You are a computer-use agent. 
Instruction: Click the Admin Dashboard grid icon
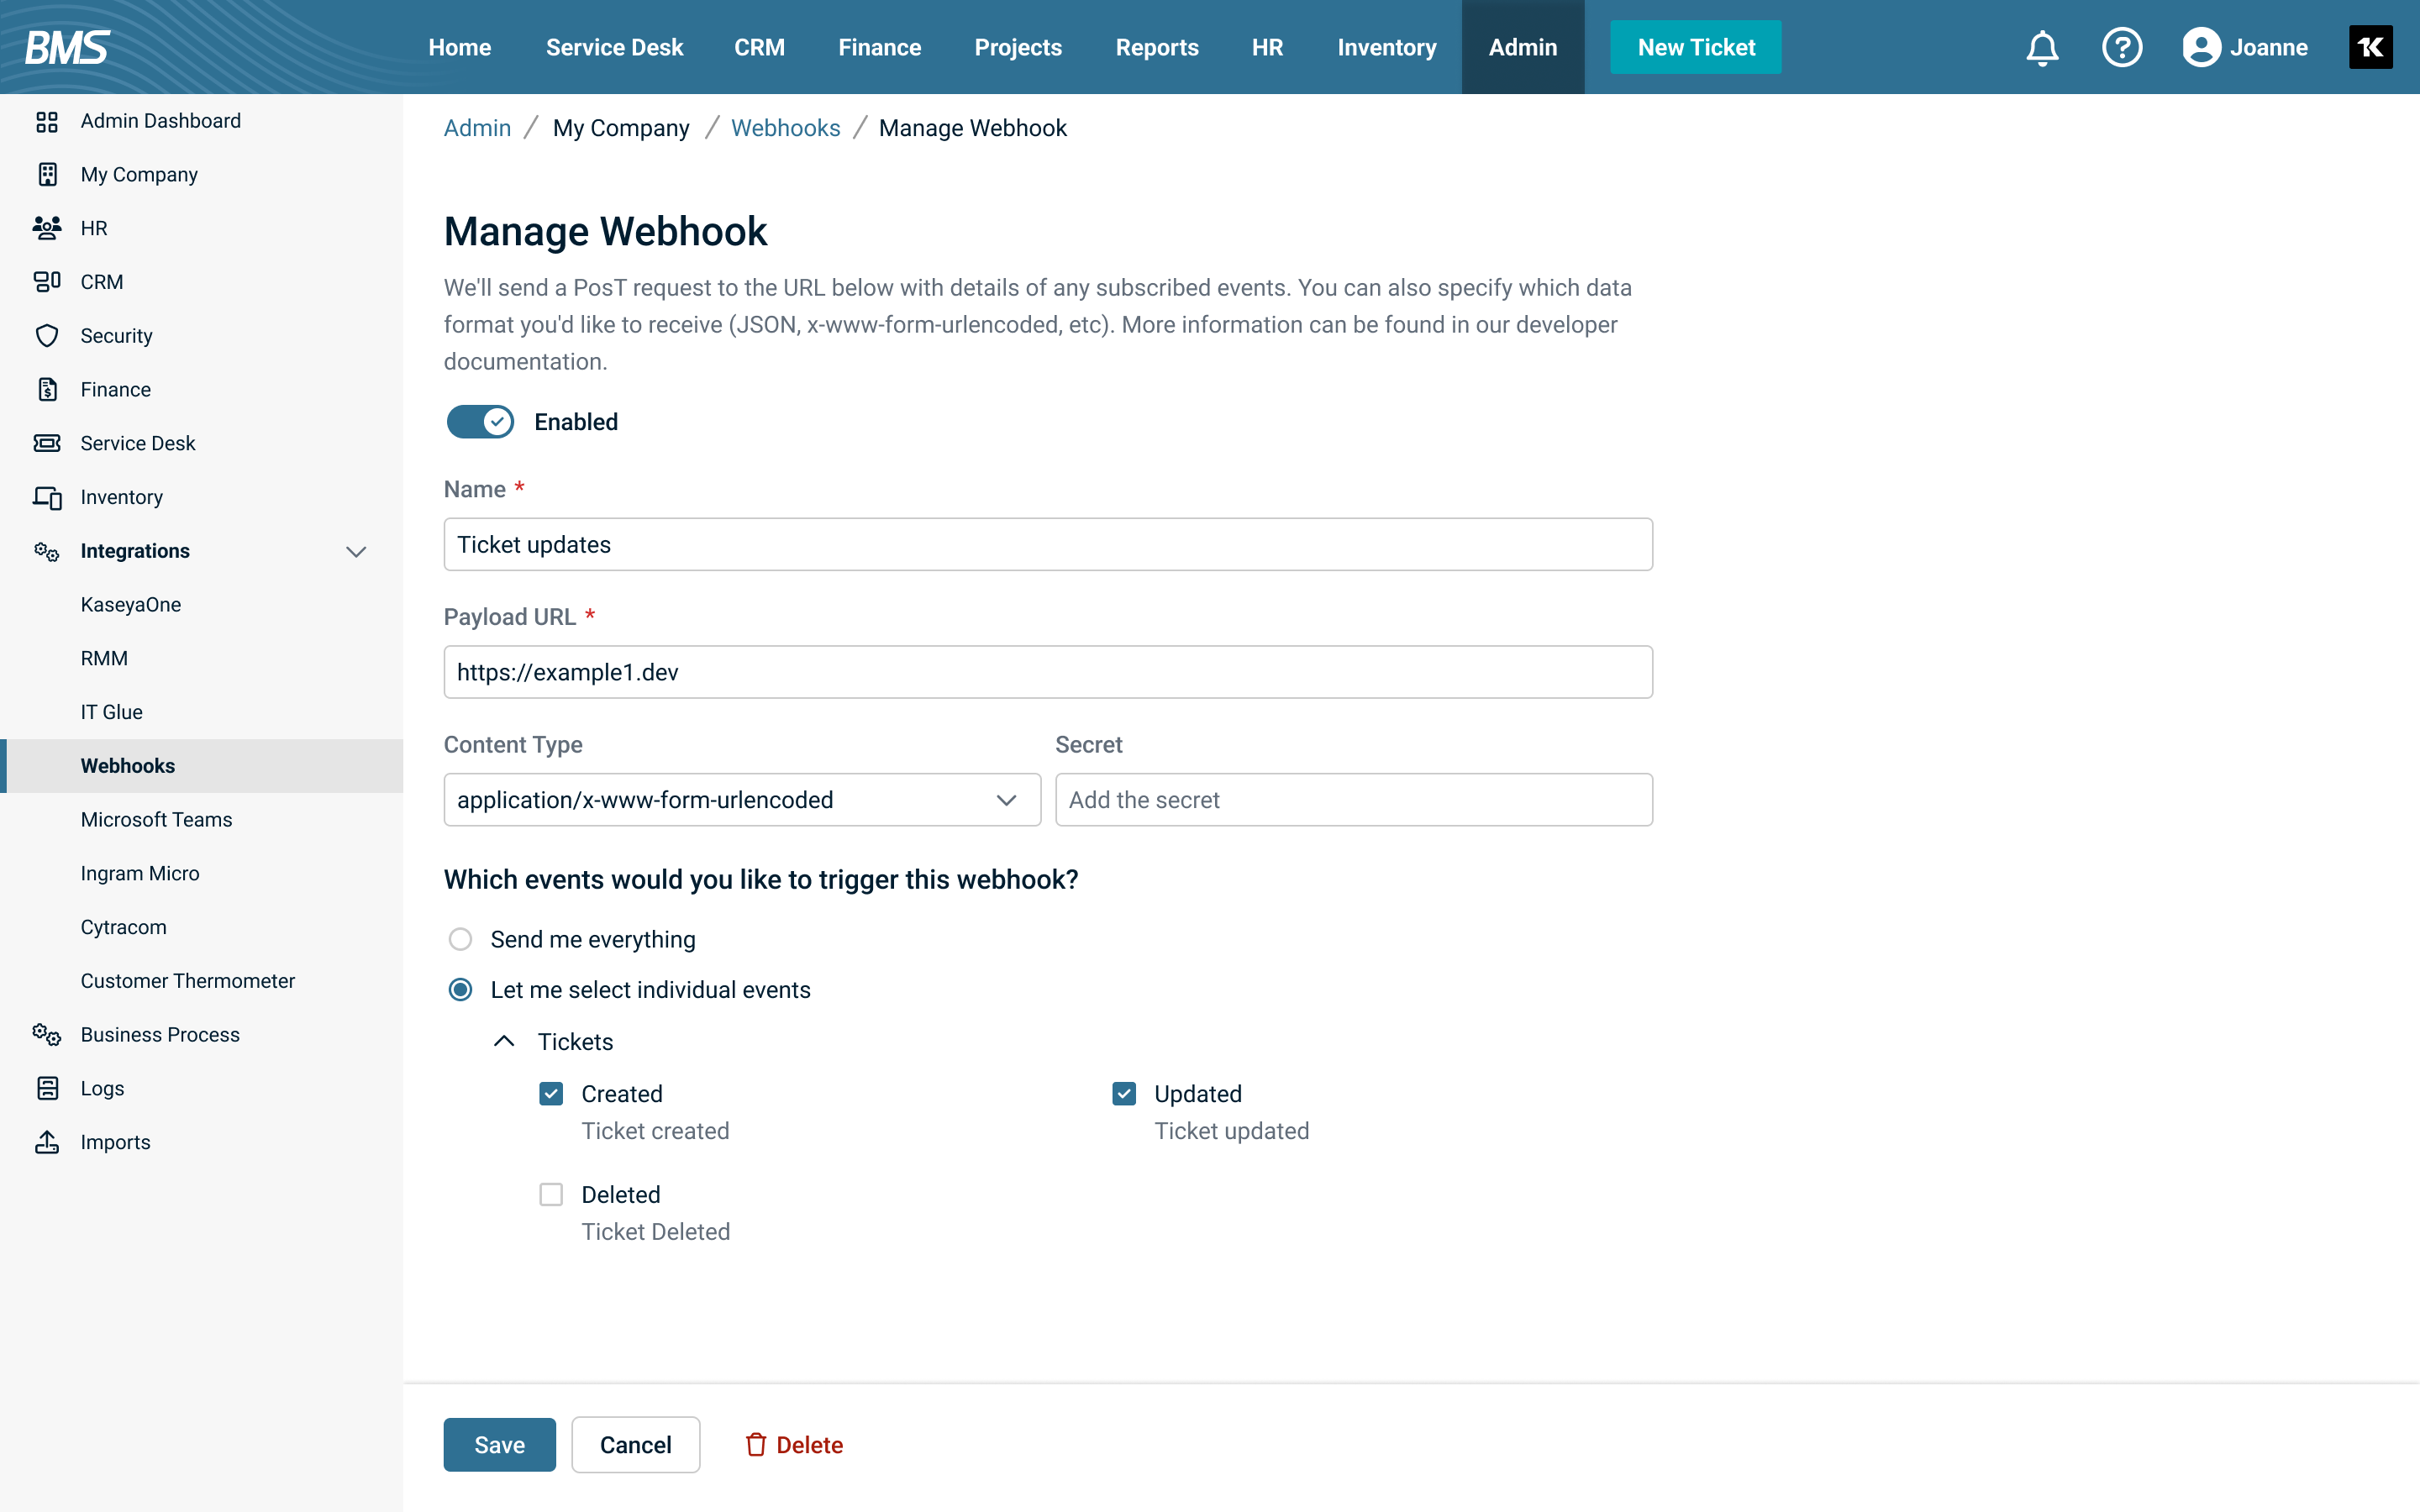click(47, 121)
